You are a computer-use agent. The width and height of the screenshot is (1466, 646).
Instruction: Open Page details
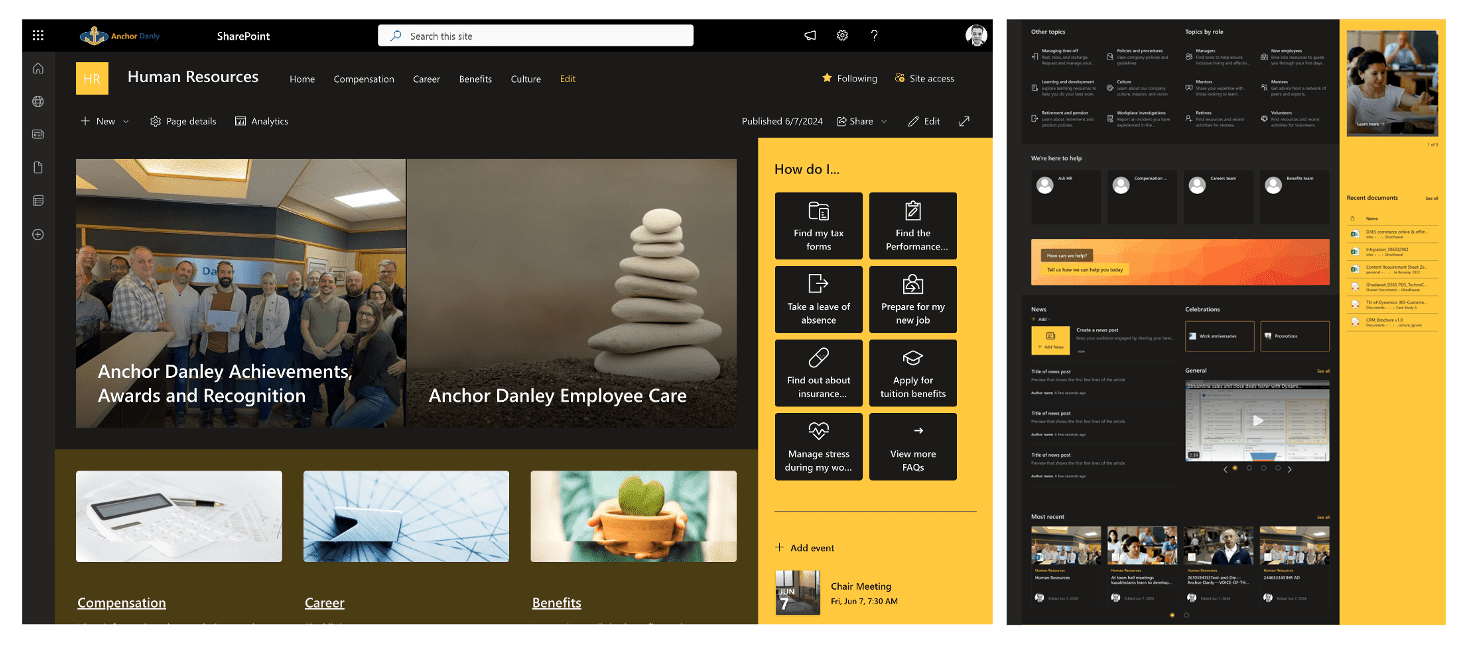[x=183, y=121]
